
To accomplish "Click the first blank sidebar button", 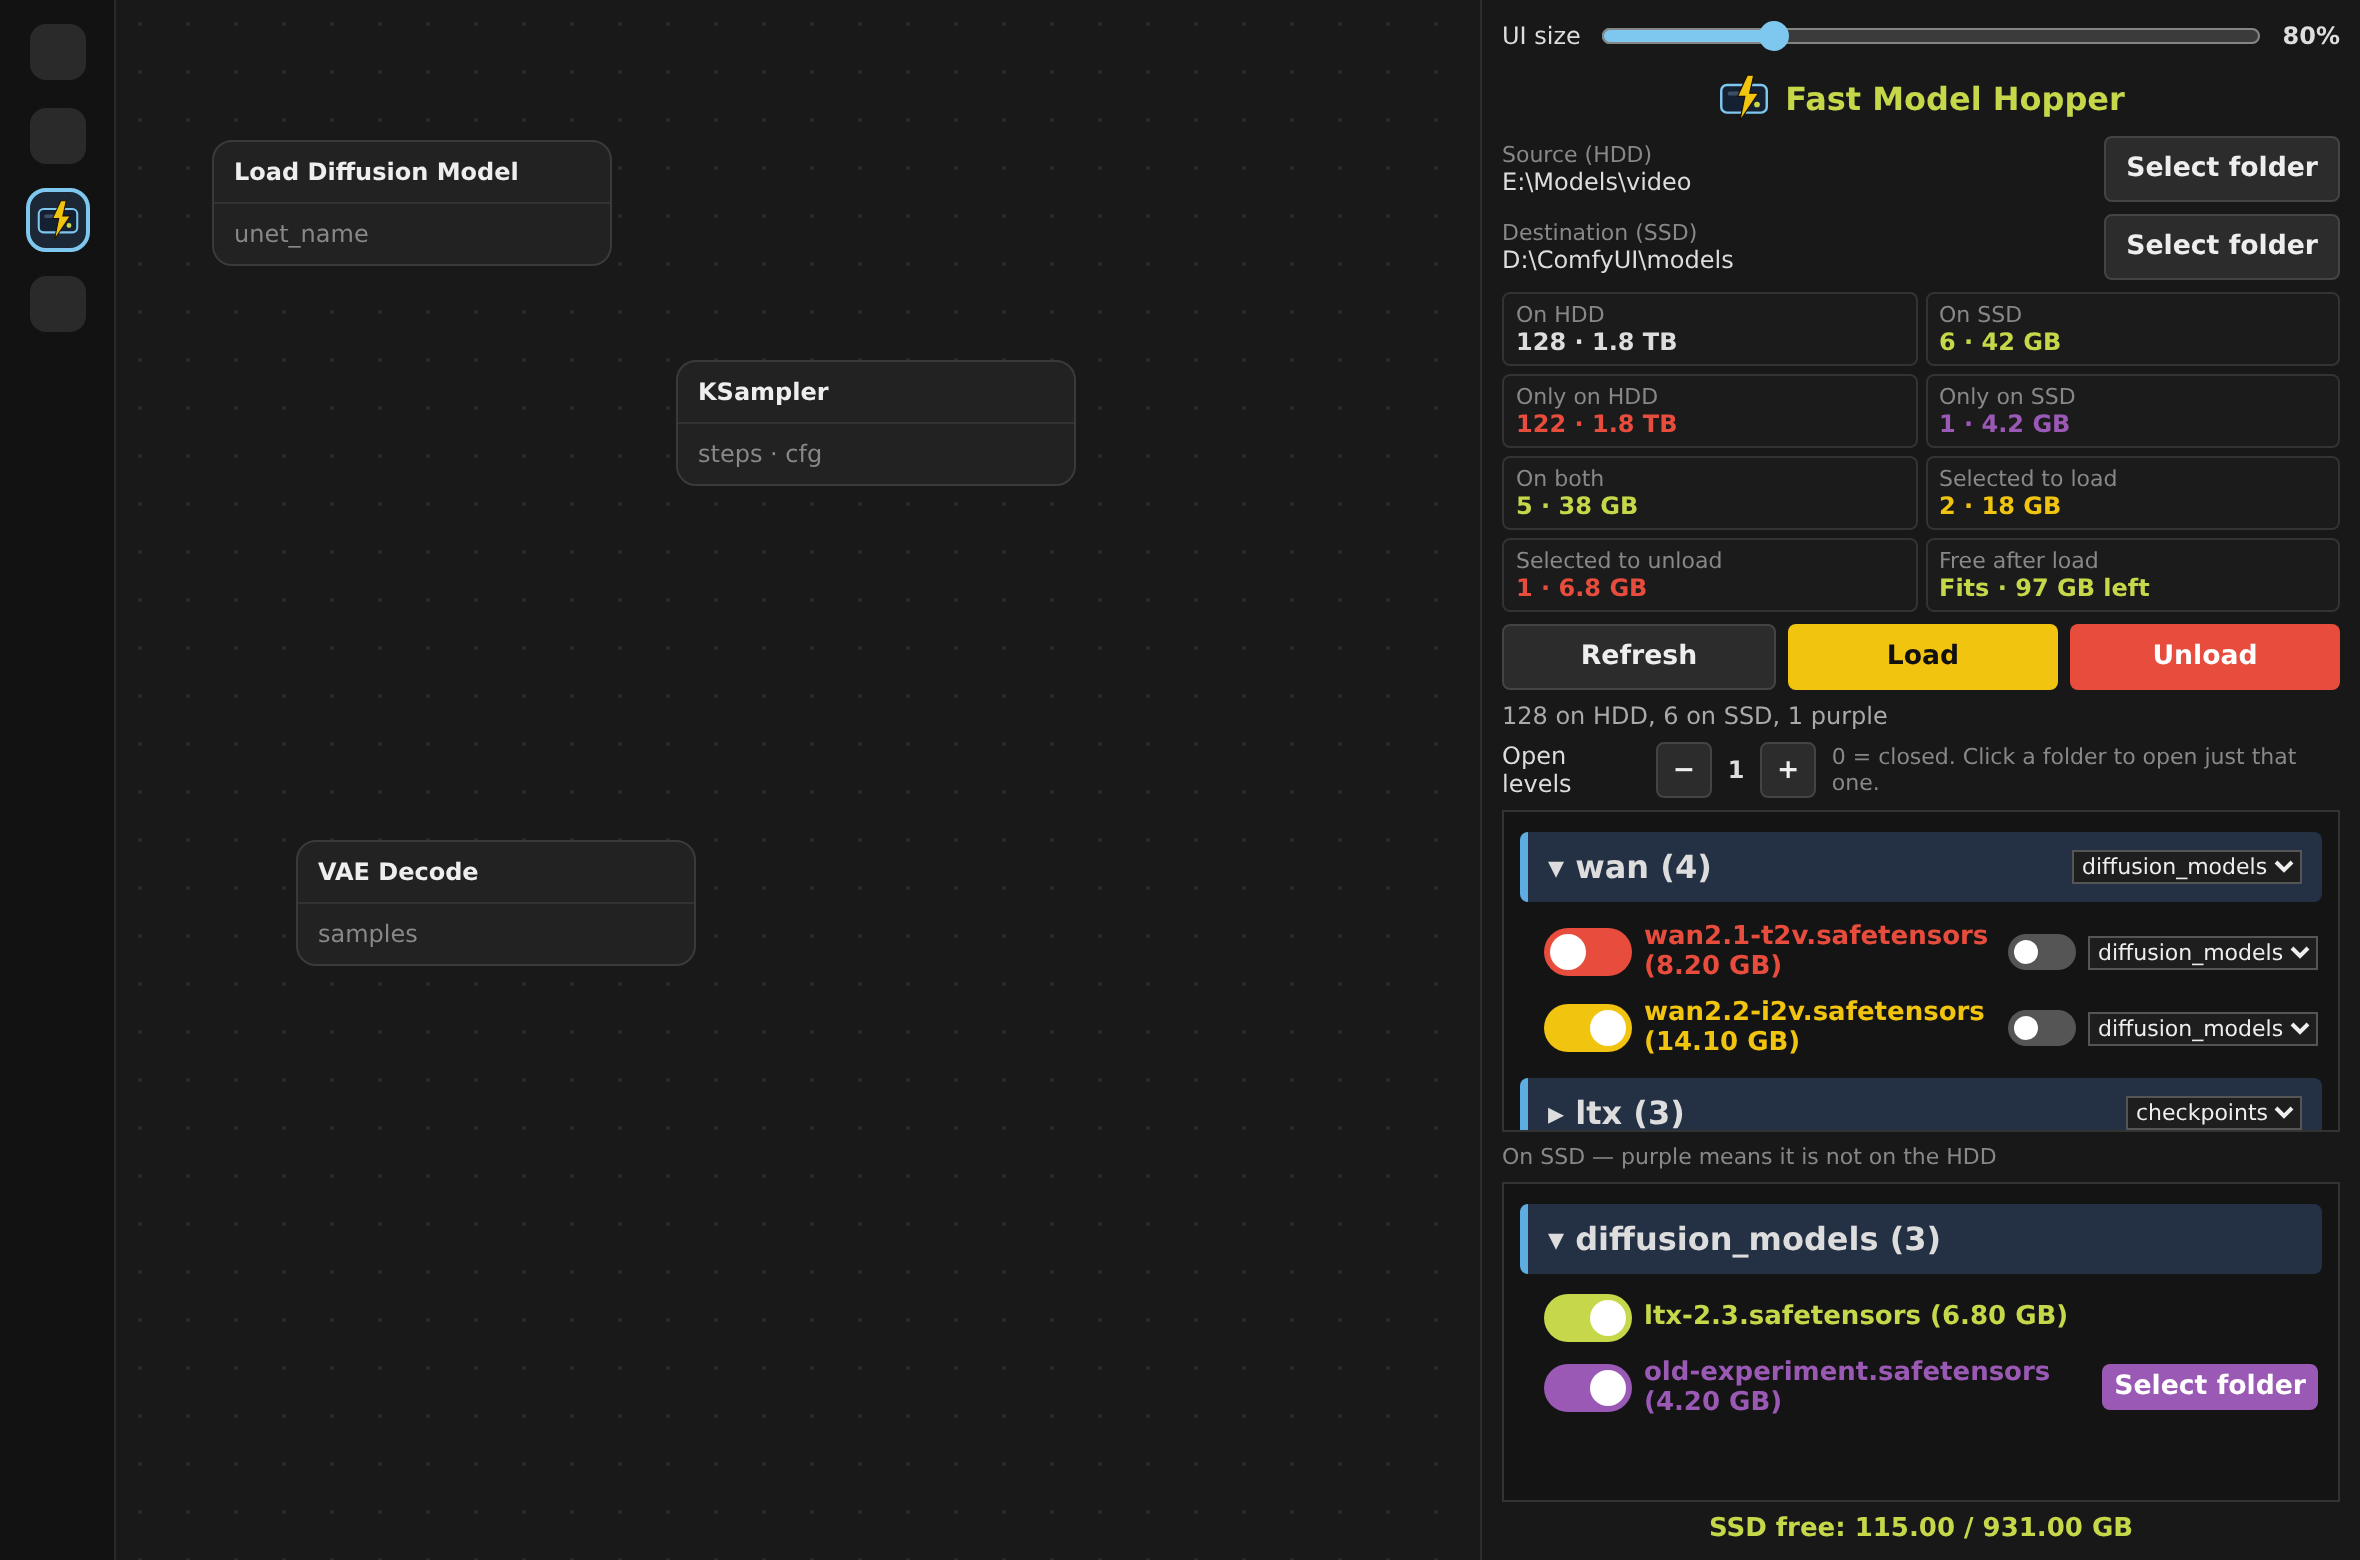I will coord(58,52).
